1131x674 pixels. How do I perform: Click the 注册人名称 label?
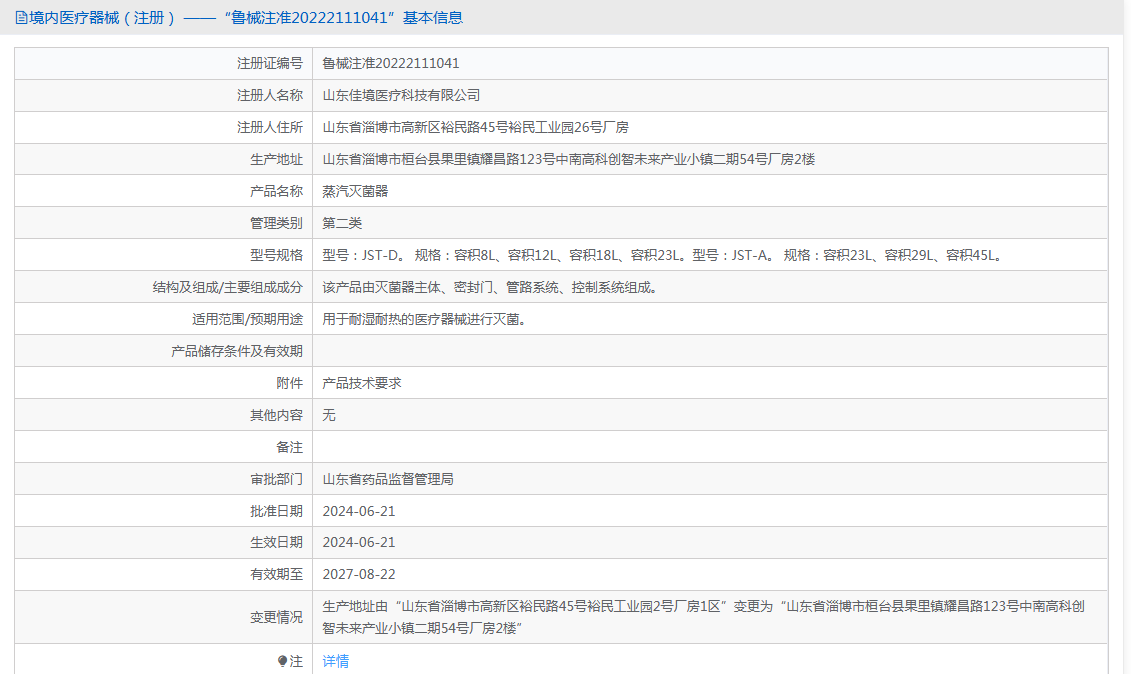(x=270, y=95)
